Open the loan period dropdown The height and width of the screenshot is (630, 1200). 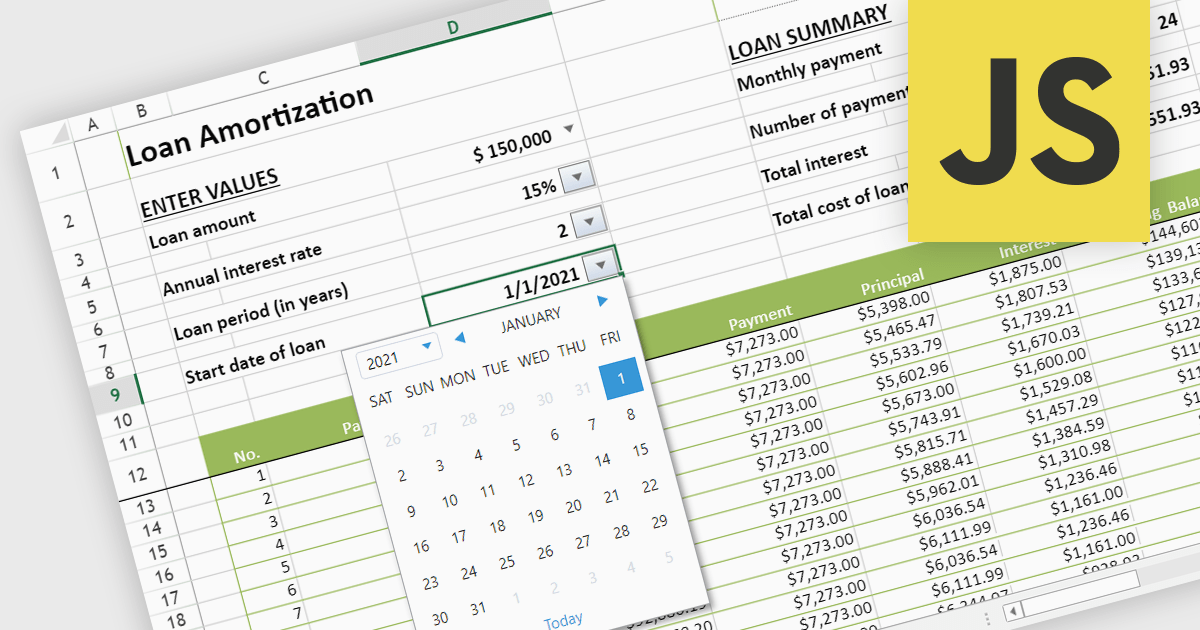pos(588,221)
